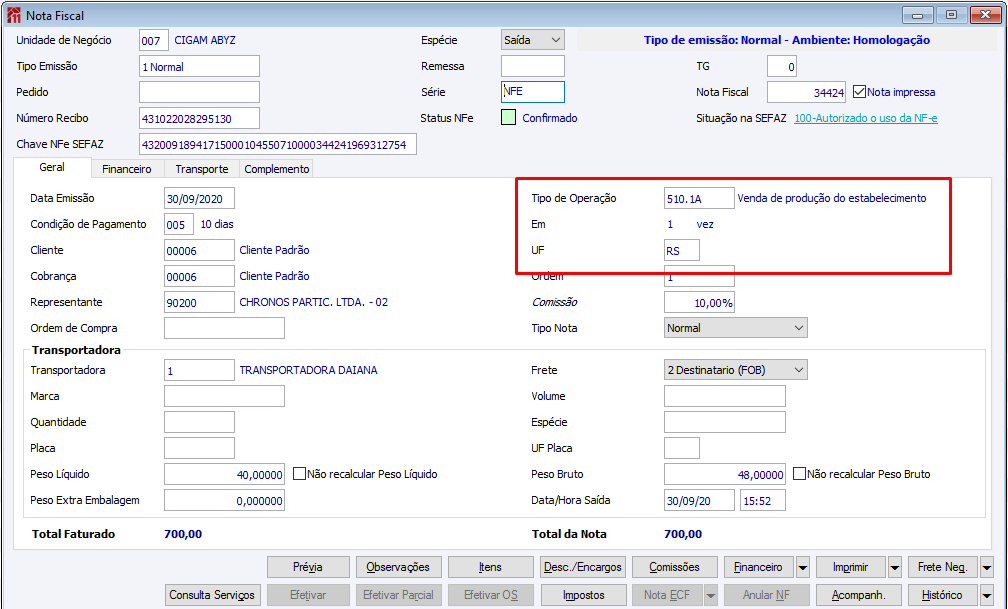The image size is (1008, 609).
Task: Click the Histórico button
Action: pos(943,595)
